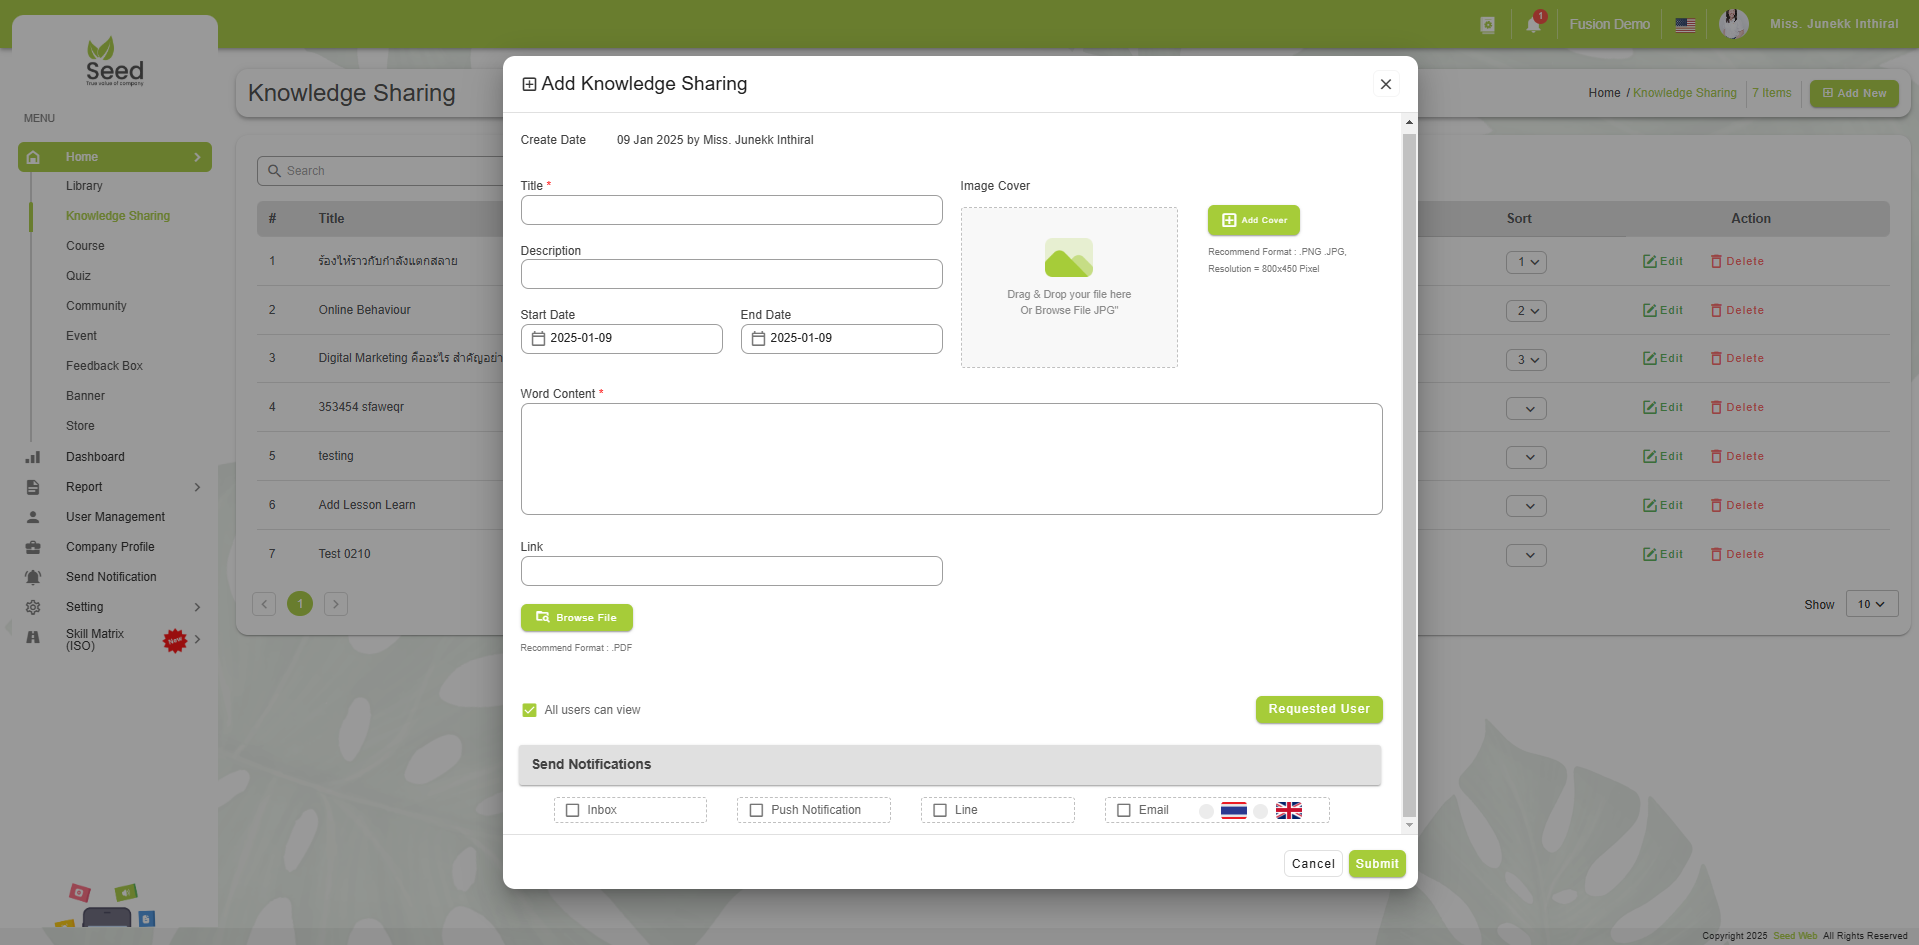Click the End Date calendar icon
This screenshot has height=945, width=1919.
758,339
